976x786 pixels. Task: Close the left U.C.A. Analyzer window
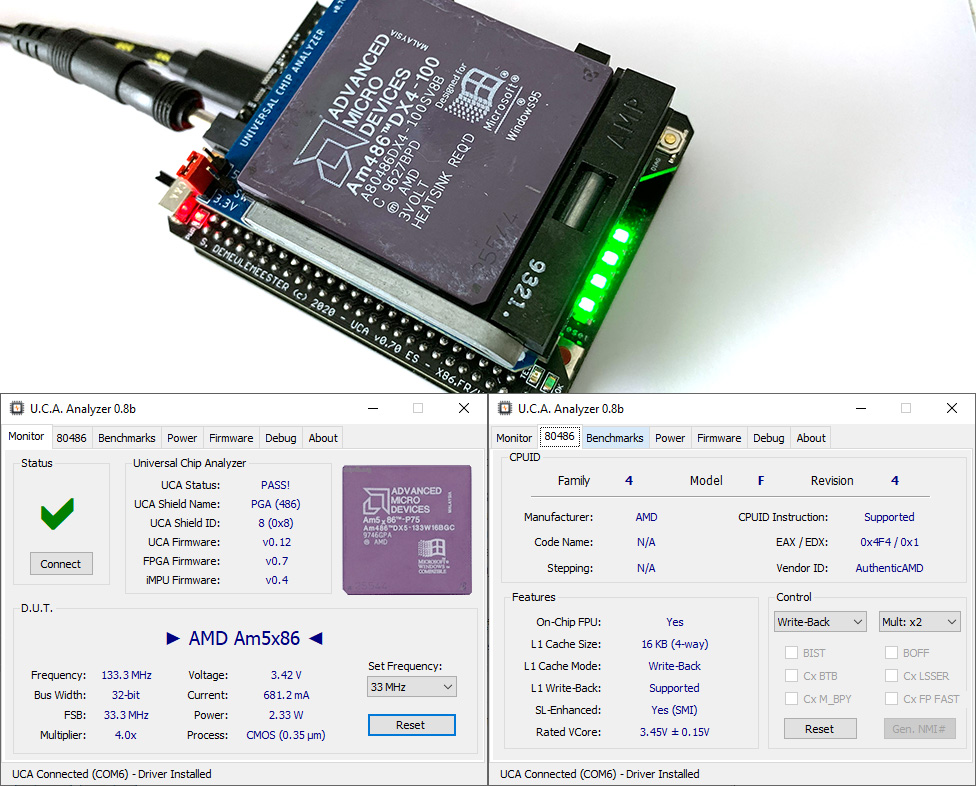[464, 408]
